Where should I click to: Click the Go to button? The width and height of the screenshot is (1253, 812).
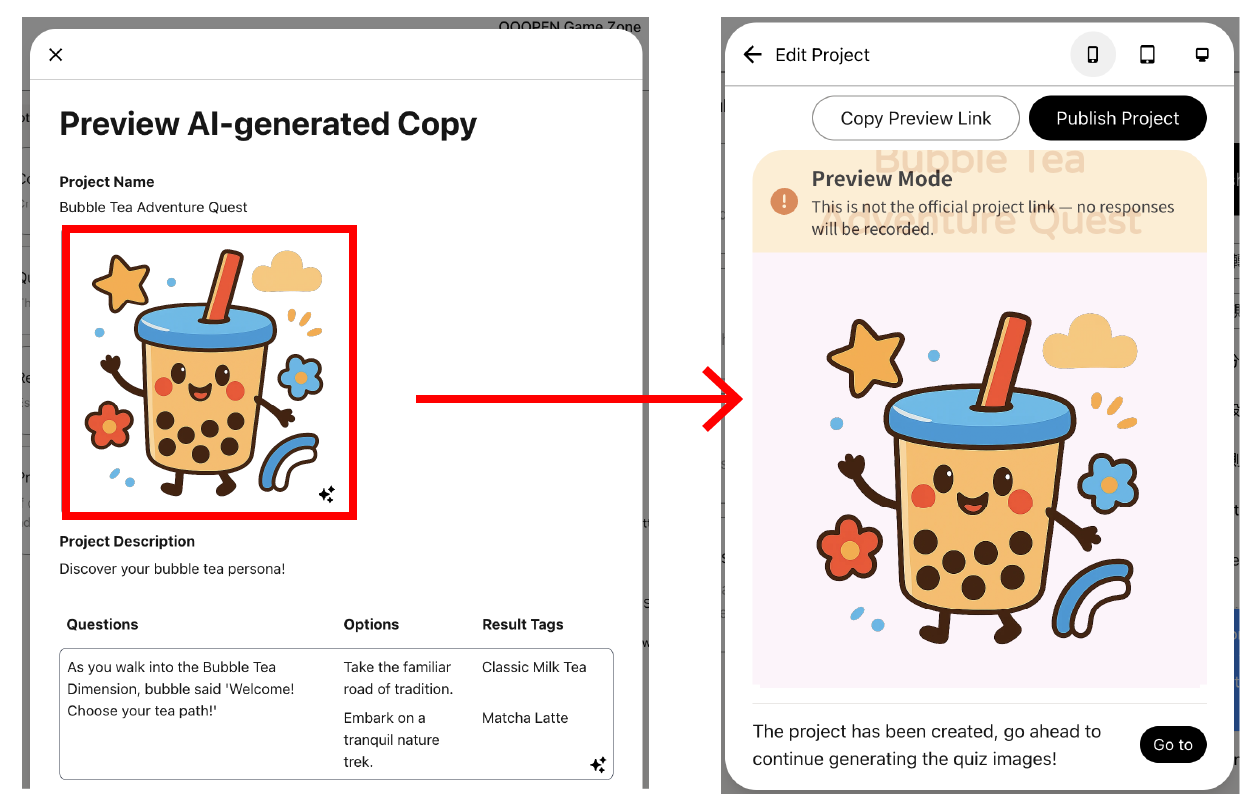(1173, 744)
